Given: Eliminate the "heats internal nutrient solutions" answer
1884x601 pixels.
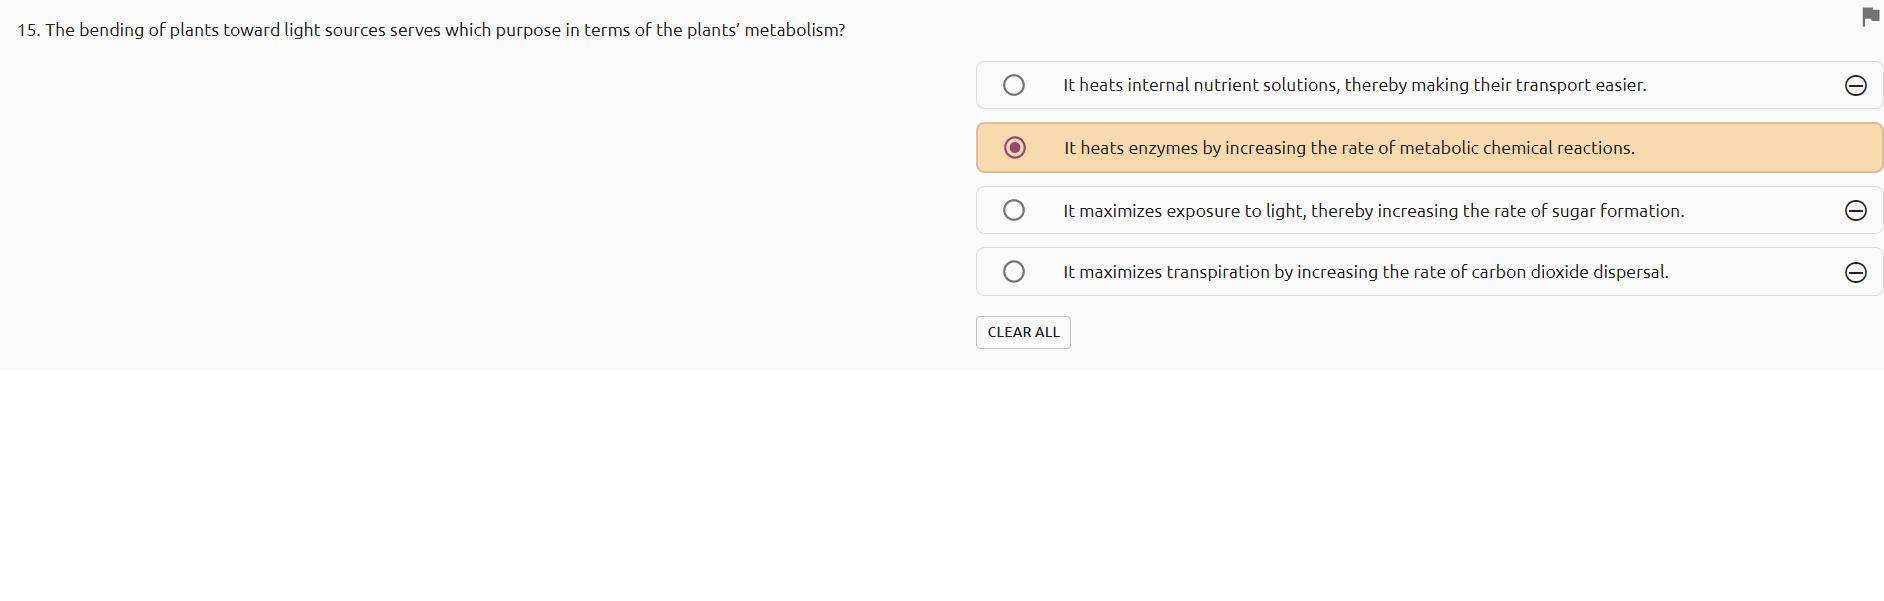Looking at the screenshot, I should click(1855, 86).
